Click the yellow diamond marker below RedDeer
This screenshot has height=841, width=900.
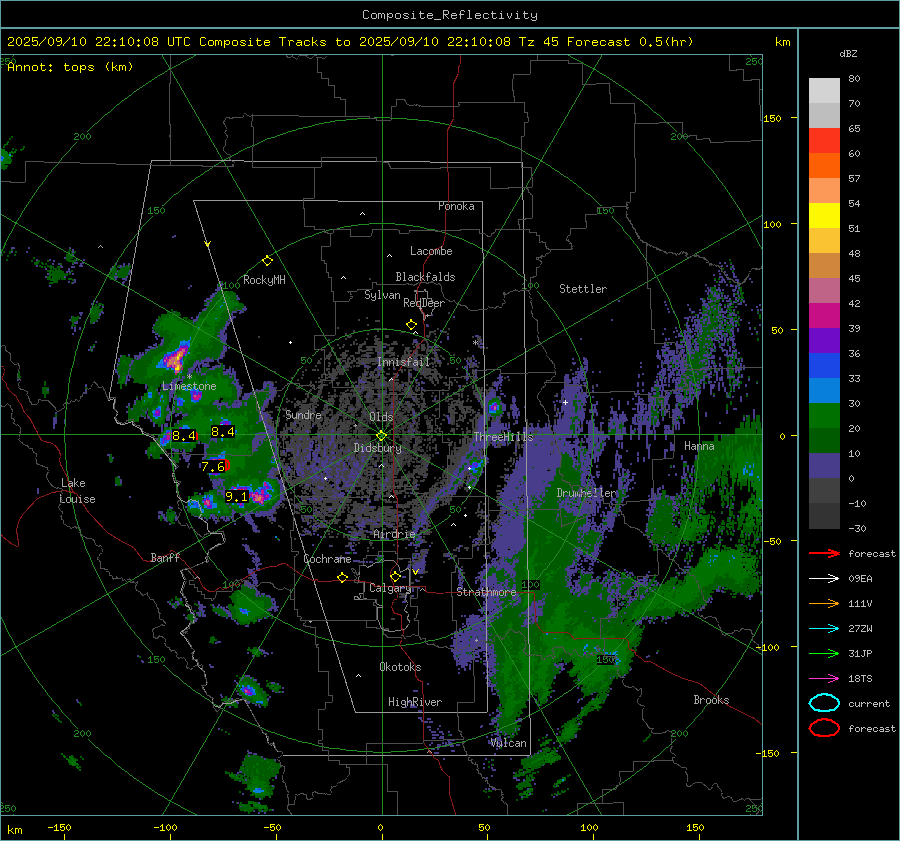coord(412,325)
